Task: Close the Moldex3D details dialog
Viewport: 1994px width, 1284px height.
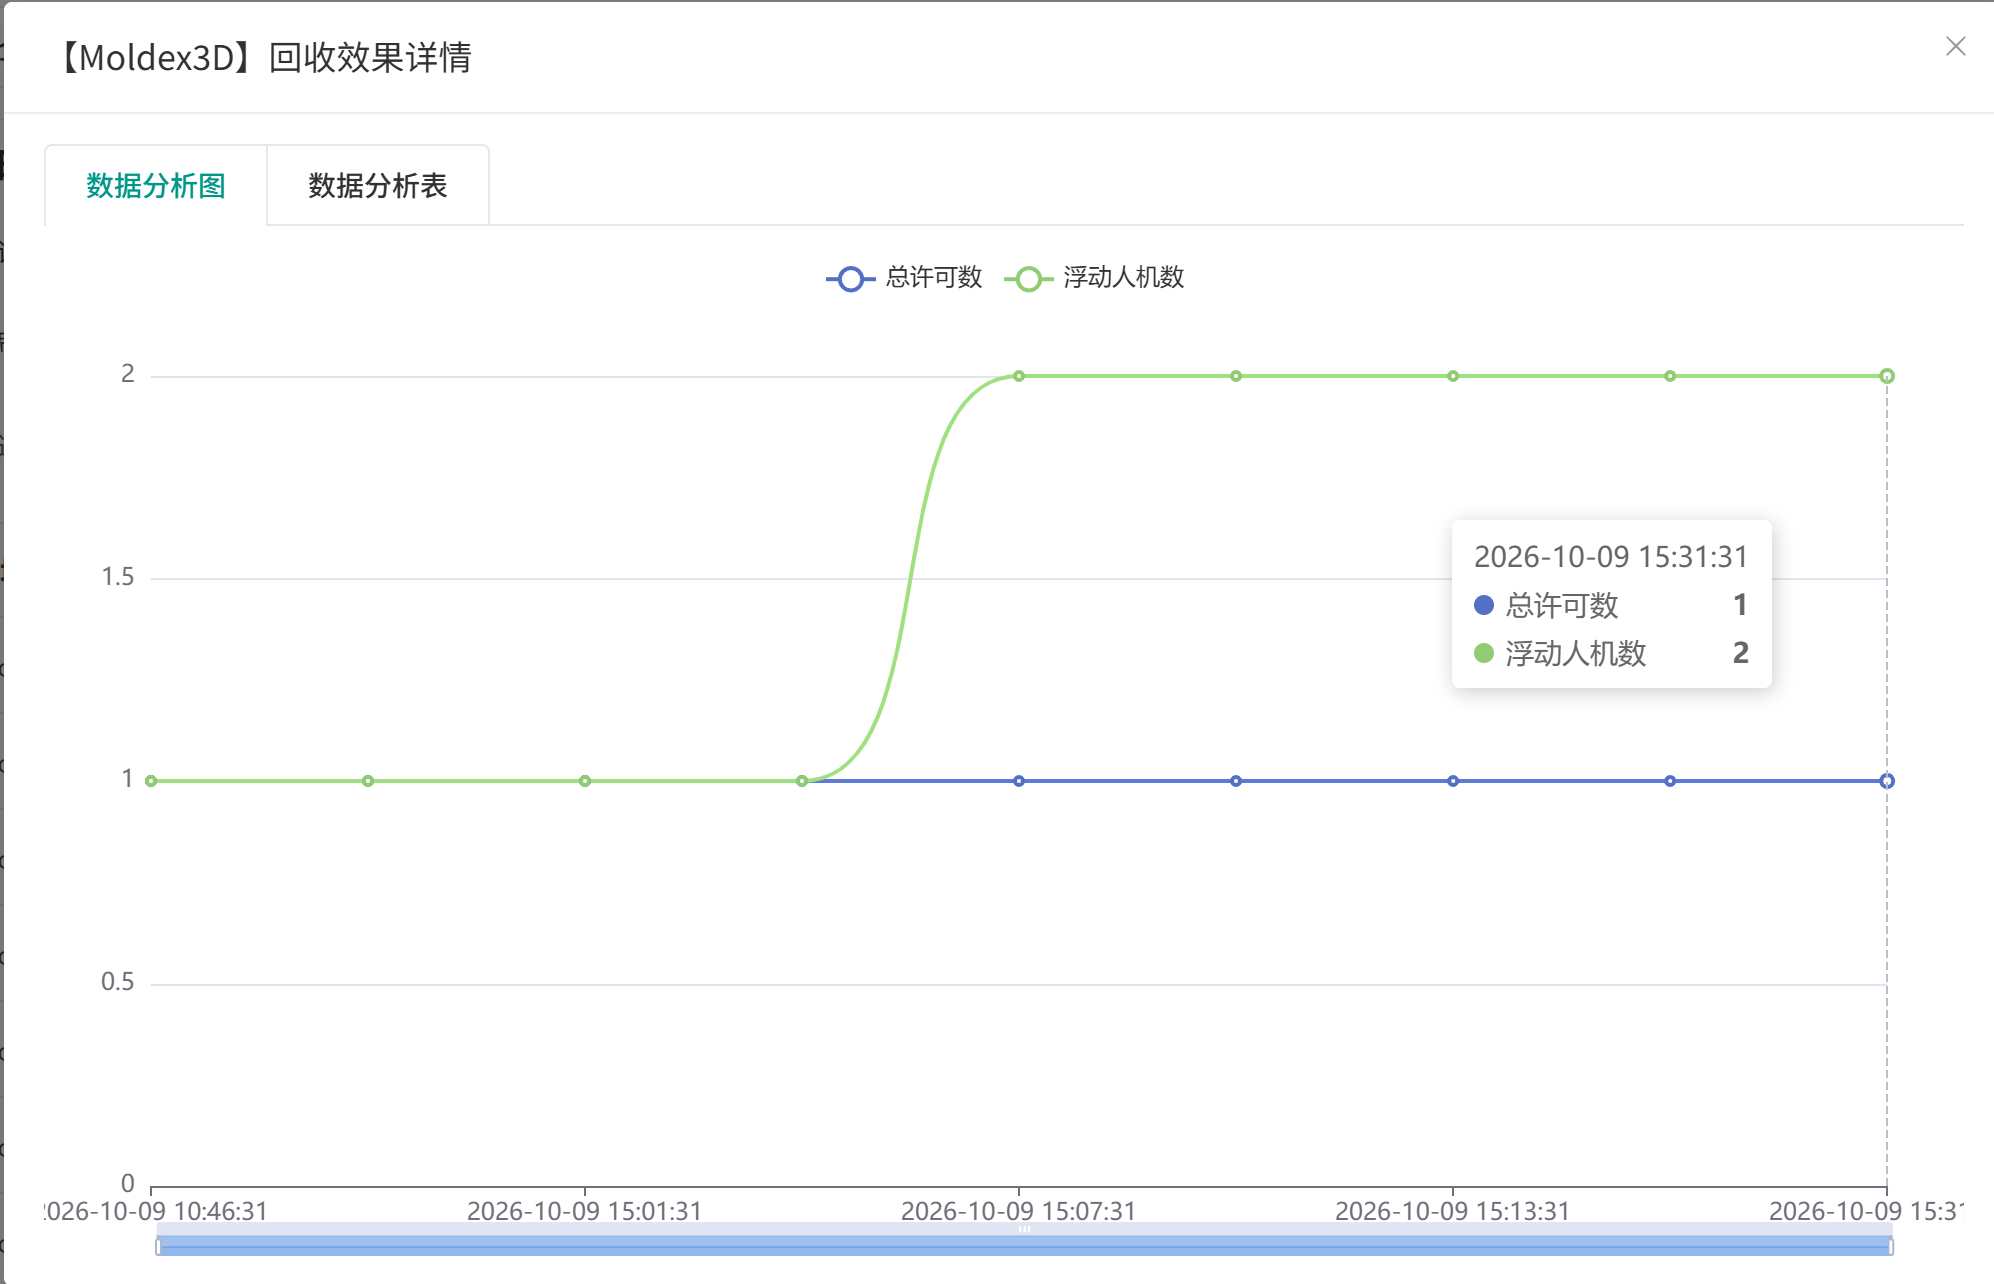Action: point(1956,47)
